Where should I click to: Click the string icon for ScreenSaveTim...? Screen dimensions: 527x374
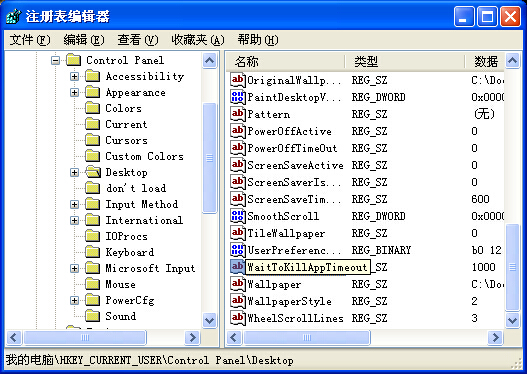click(x=238, y=199)
